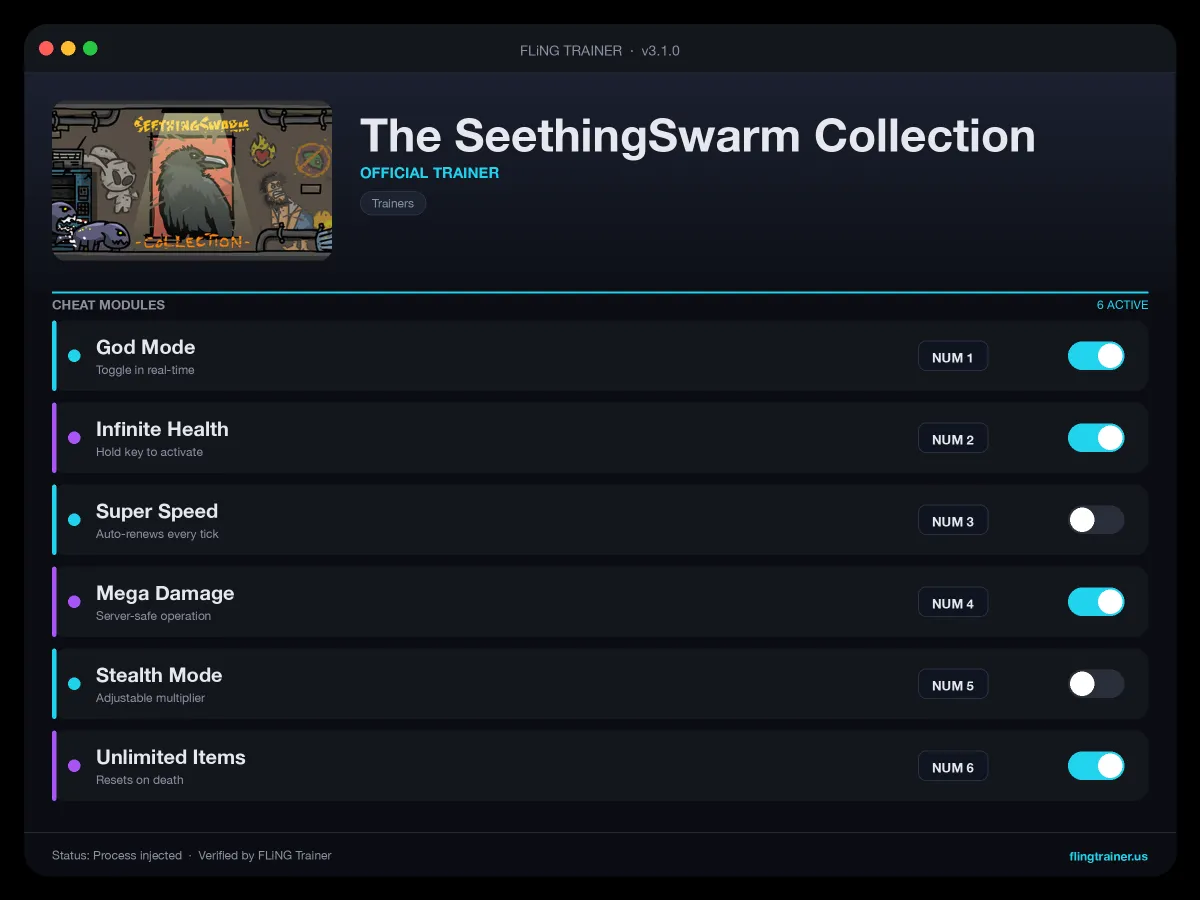Image resolution: width=1200 pixels, height=900 pixels.
Task: Open the SeethingSwarm Collection cover thumbnail
Action: [192, 180]
